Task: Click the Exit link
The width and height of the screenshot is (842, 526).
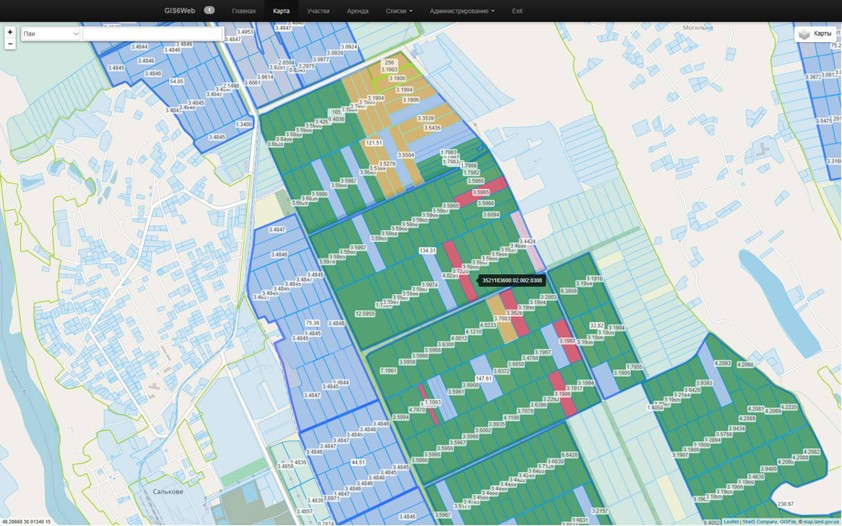Action: [517, 10]
